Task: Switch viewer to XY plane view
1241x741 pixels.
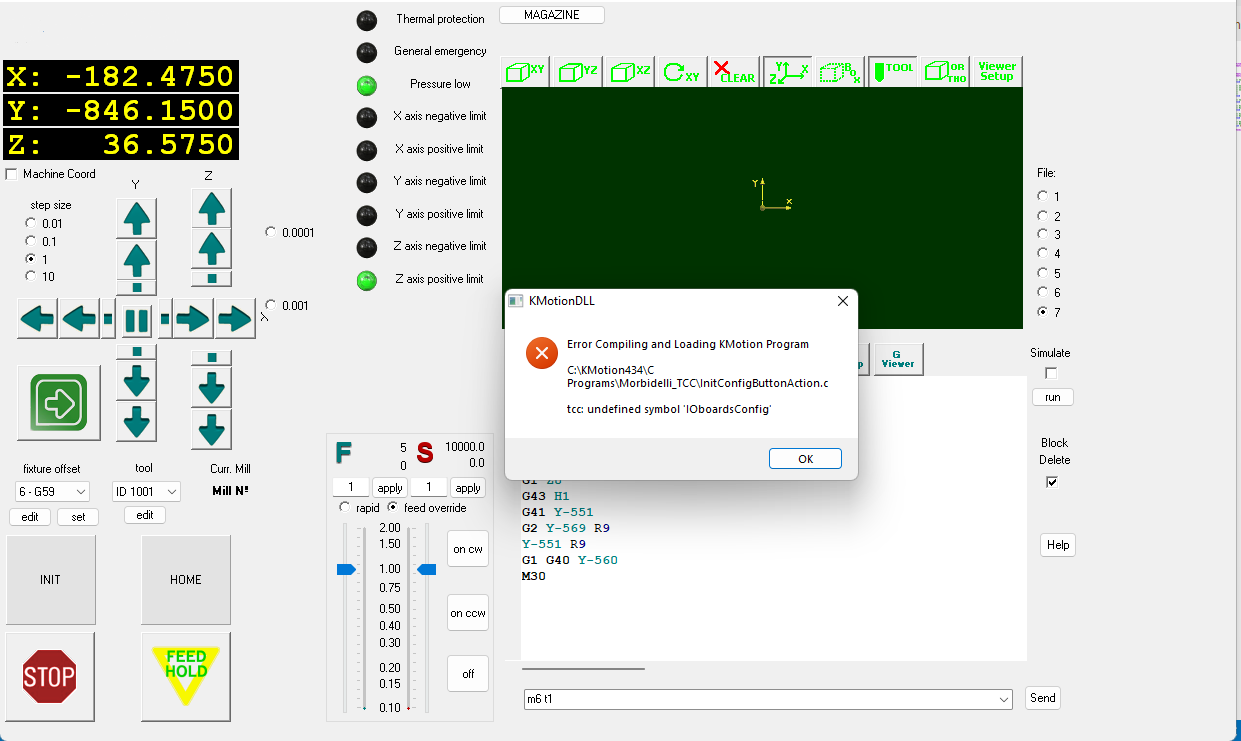Action: [x=525, y=72]
